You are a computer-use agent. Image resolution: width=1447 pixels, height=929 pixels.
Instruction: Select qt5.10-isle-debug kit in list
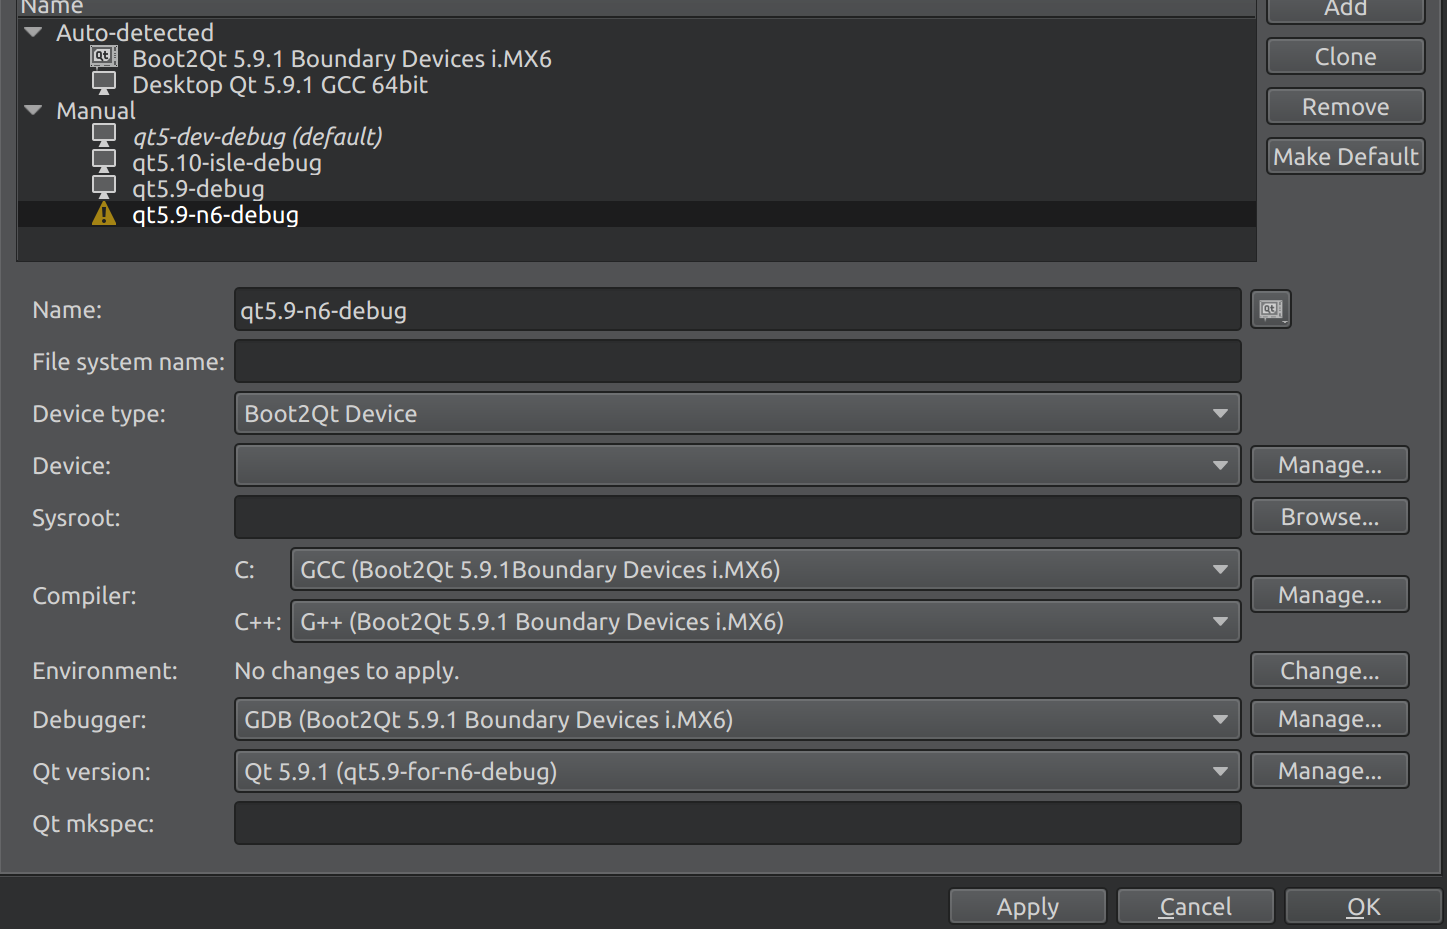click(227, 163)
